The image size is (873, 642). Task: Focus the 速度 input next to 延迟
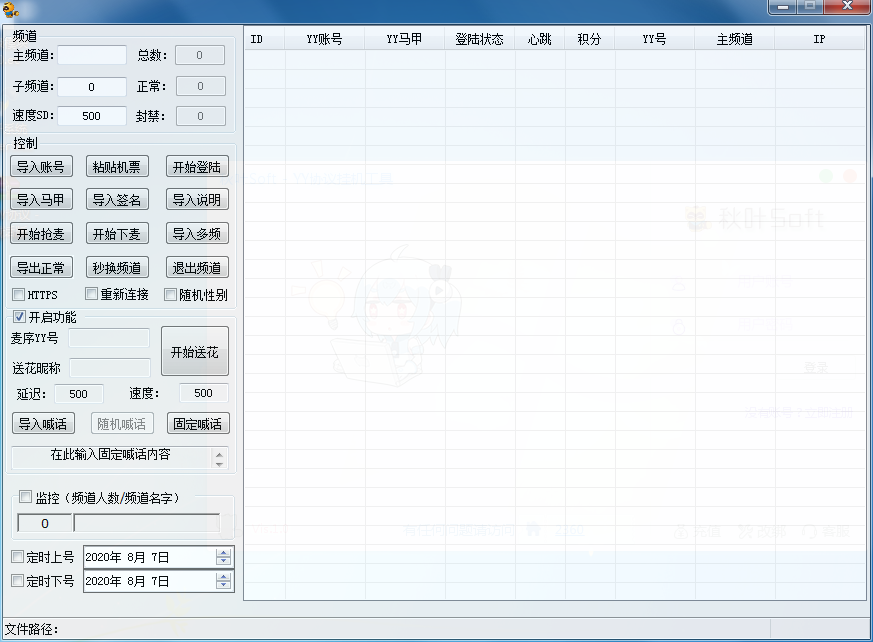click(x=204, y=393)
